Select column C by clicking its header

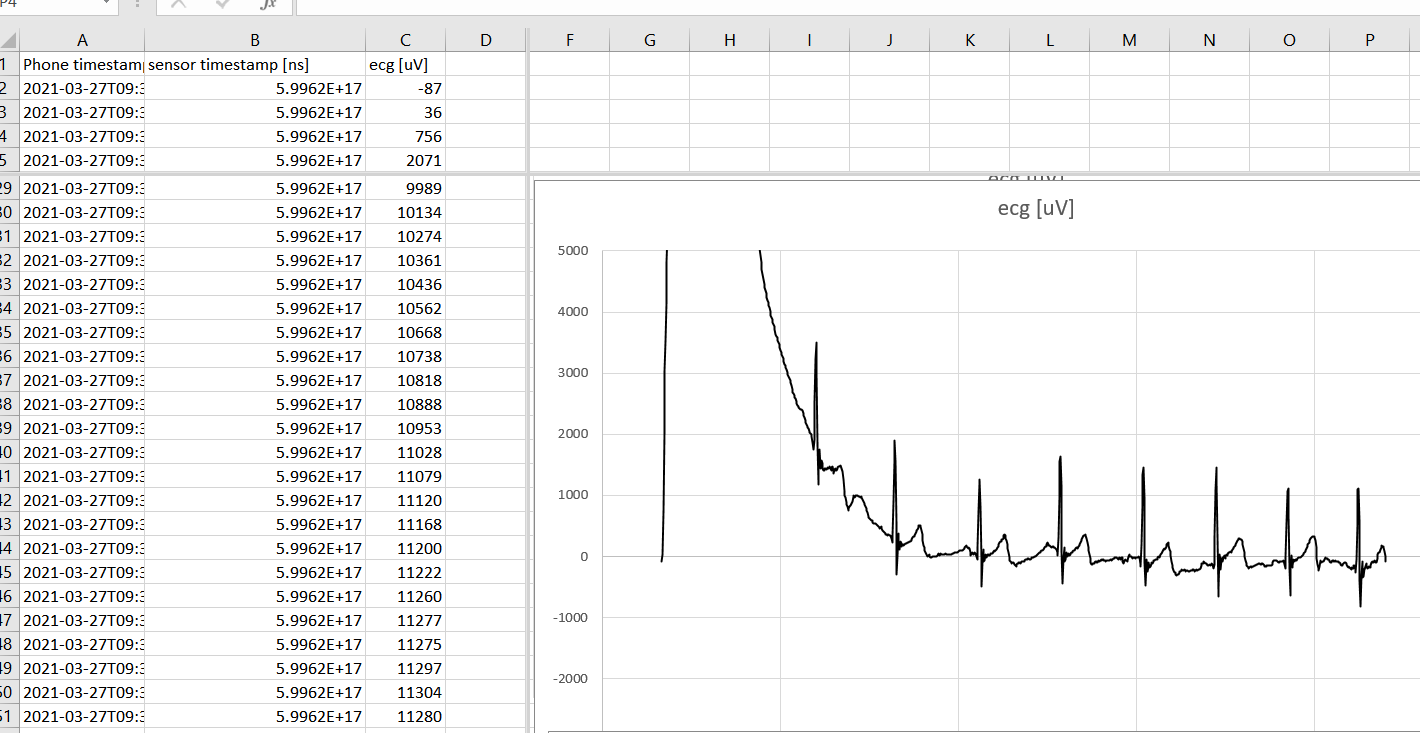click(405, 39)
